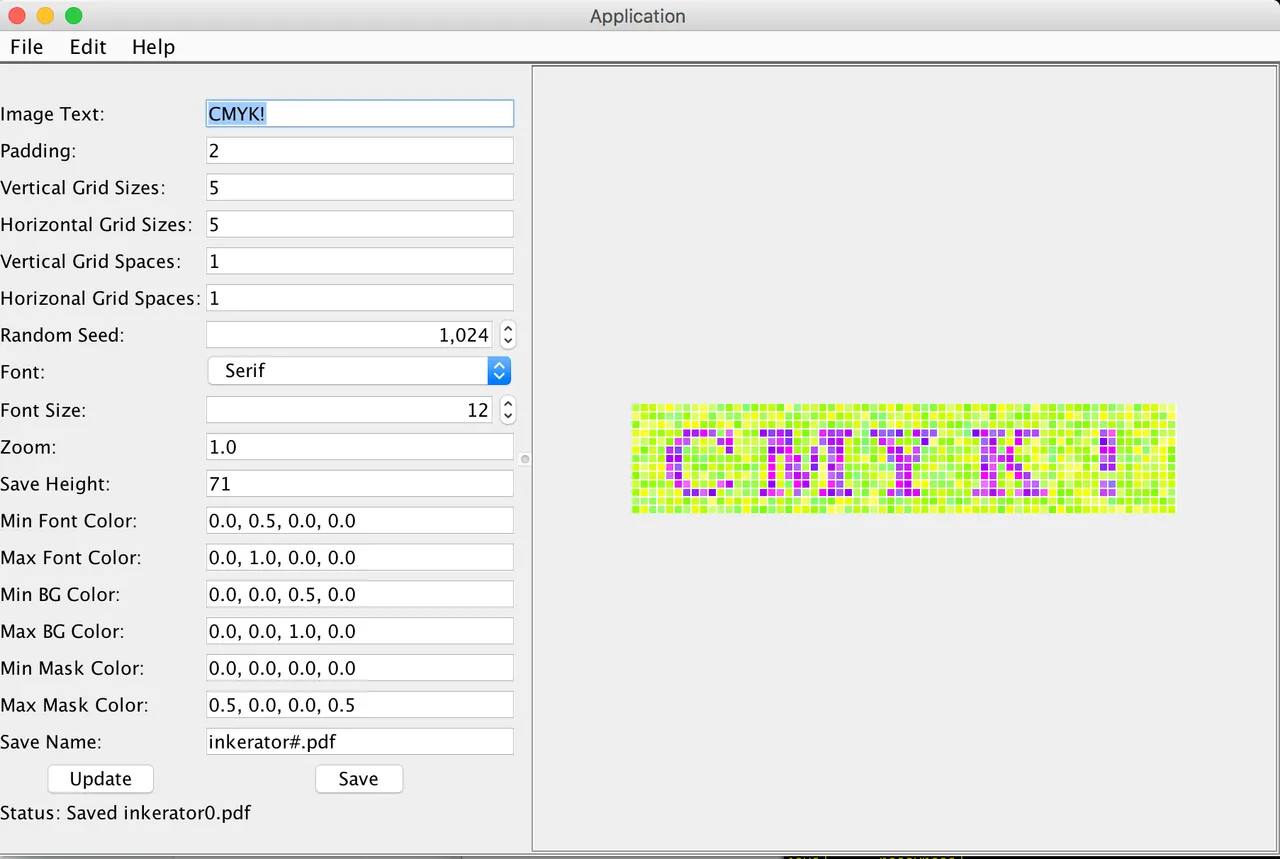Viewport: 1280px width, 859px height.
Task: Click the Save Name input field
Action: pyautogui.click(x=360, y=742)
